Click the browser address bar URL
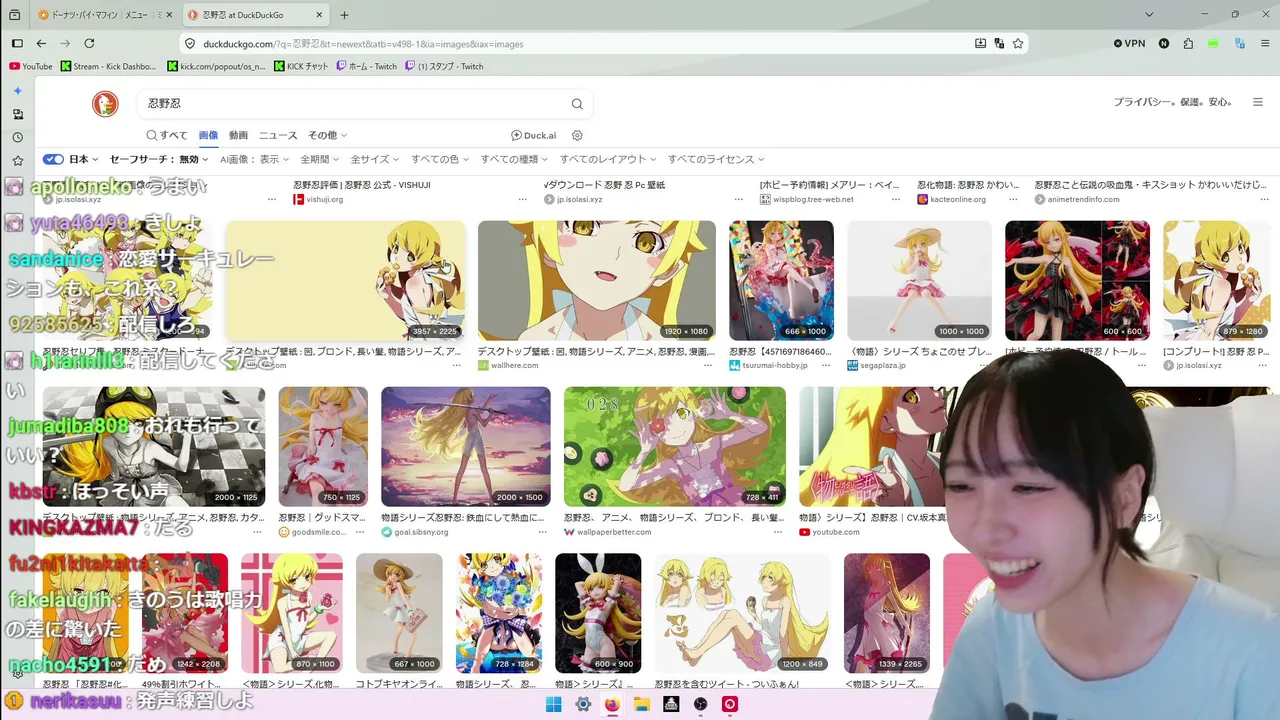Screen dimensions: 1280x720 (x=363, y=44)
